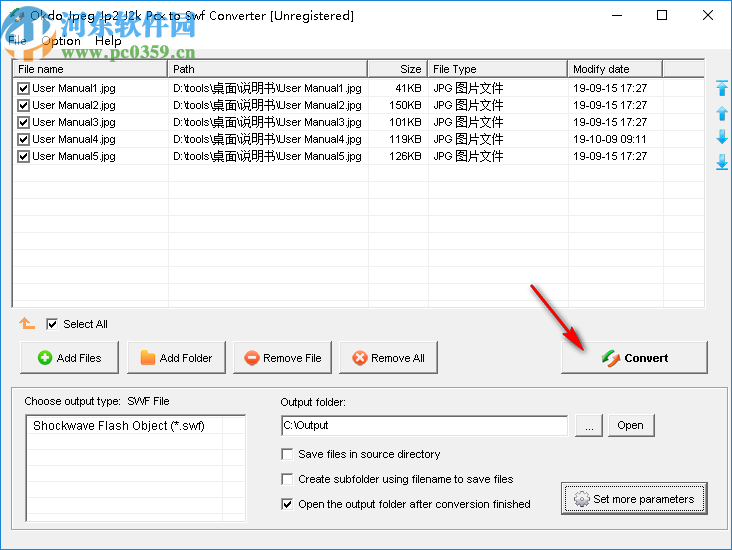Select the User Manual3.jpg file name
The height and width of the screenshot is (550, 732).
coord(74,122)
